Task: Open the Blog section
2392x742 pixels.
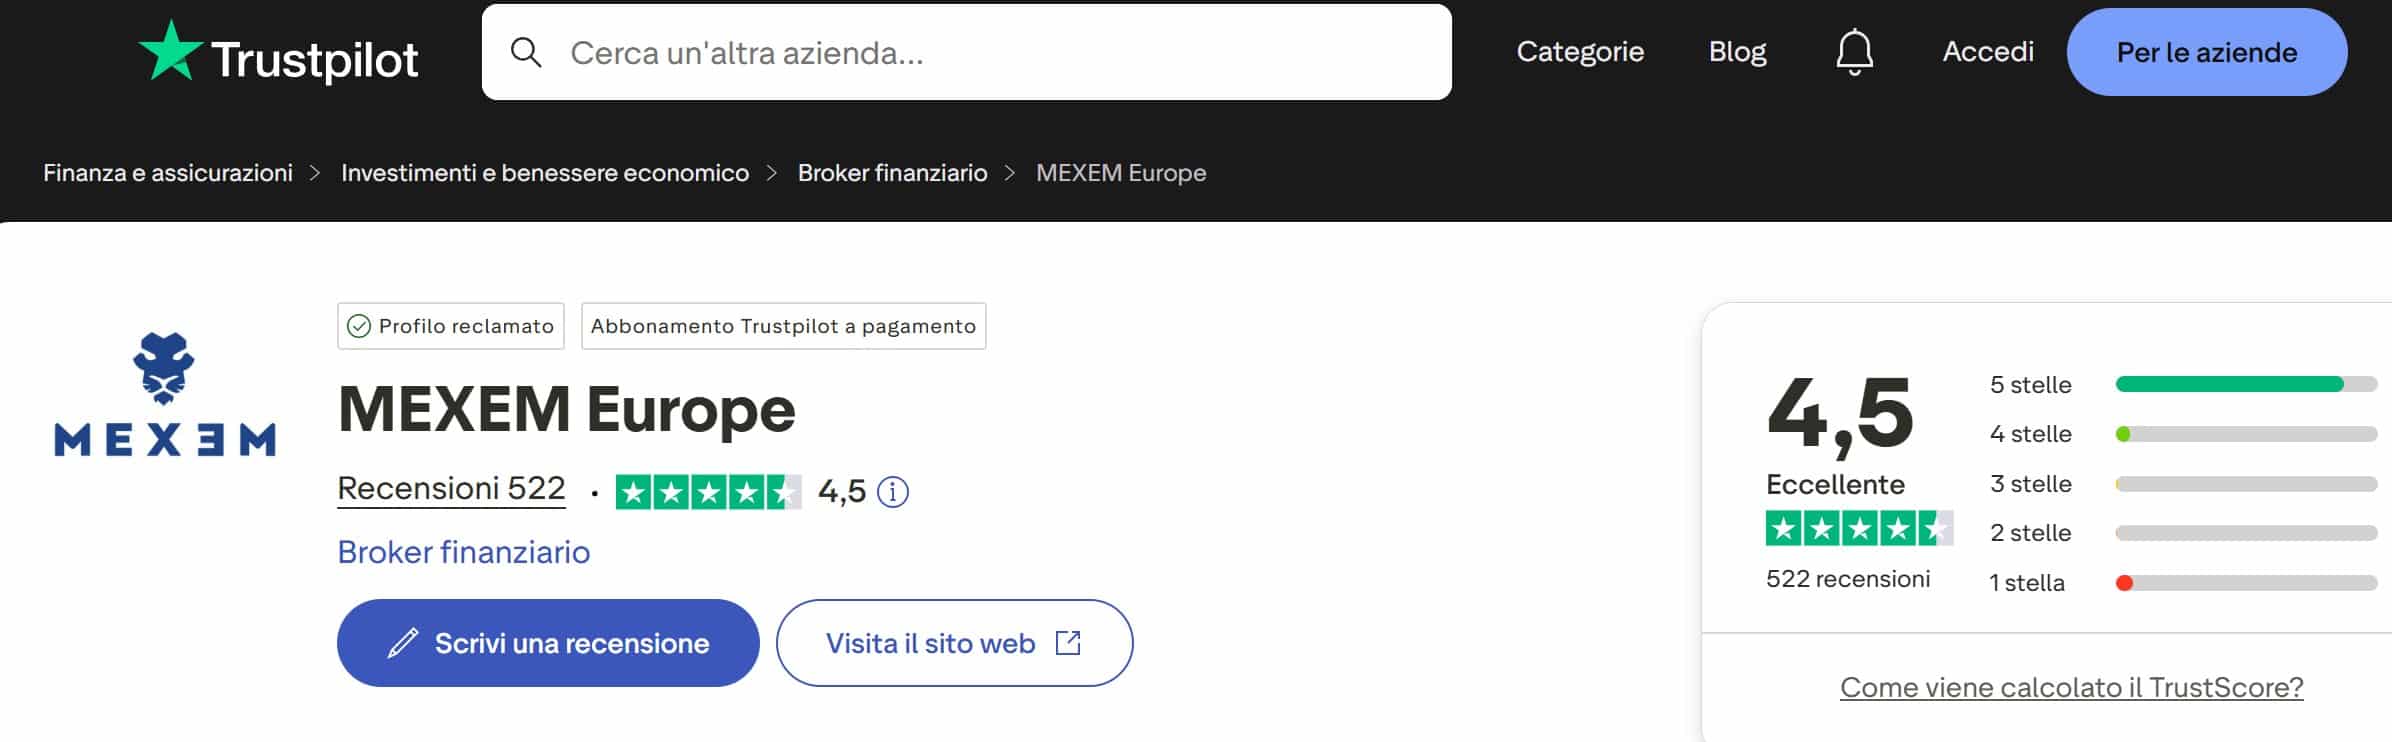Action: pos(1737,51)
